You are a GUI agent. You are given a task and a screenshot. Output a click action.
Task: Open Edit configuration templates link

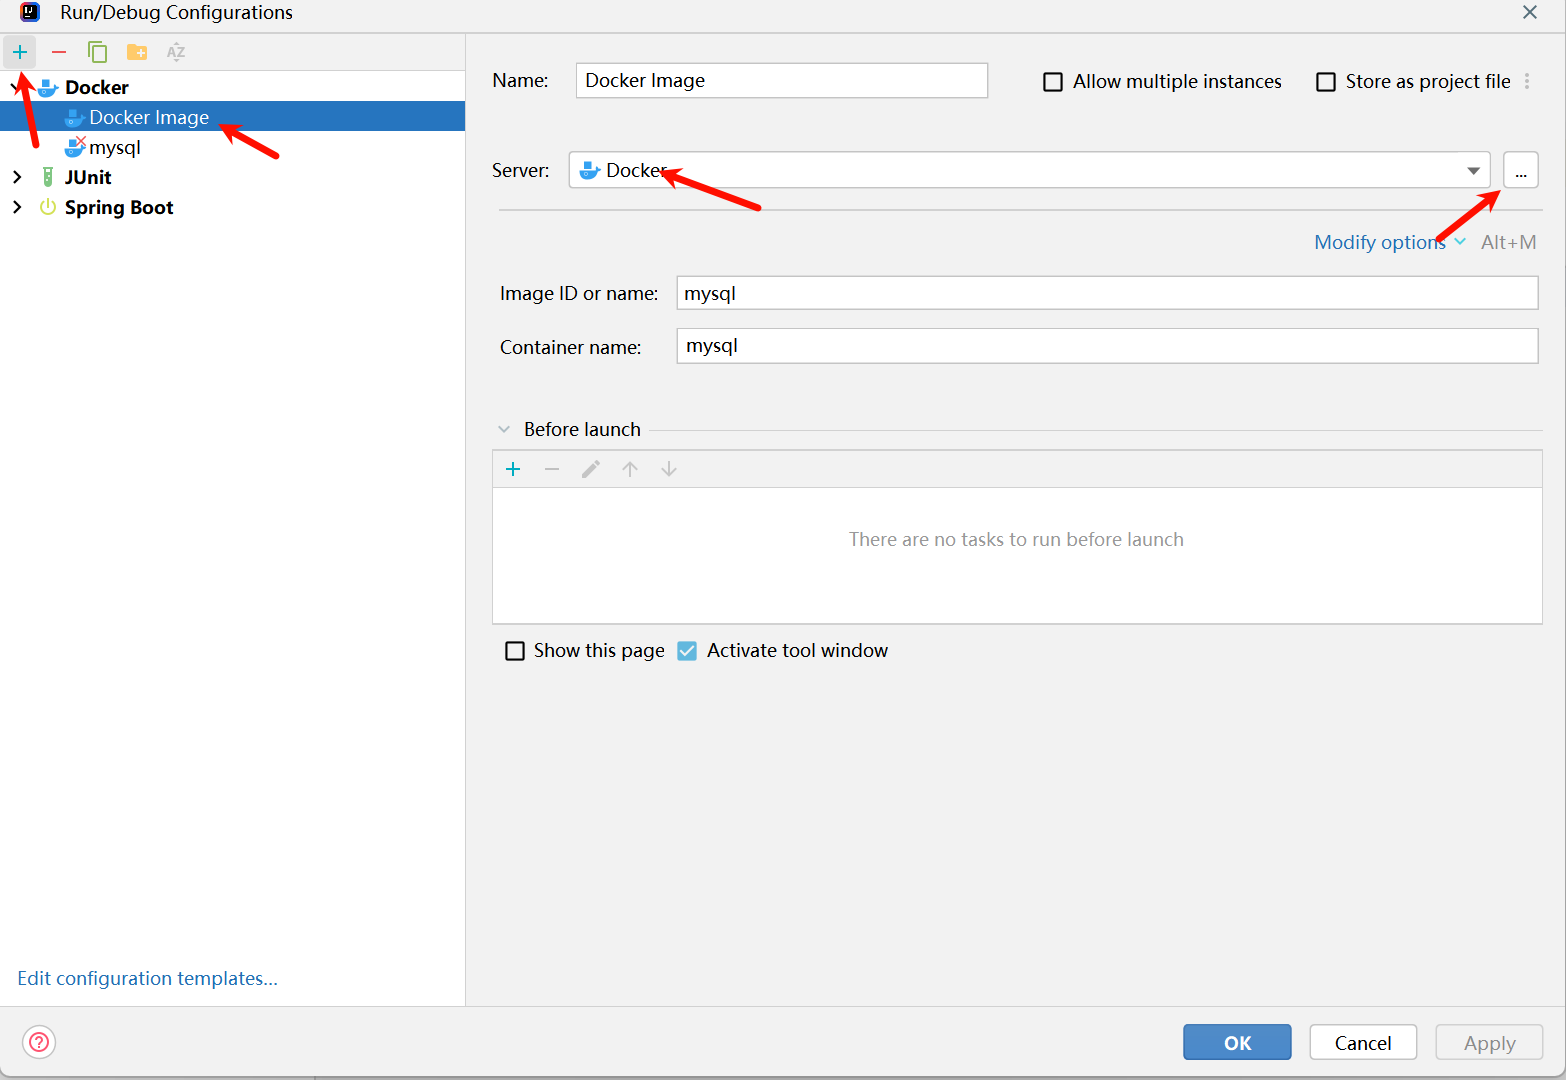147,978
